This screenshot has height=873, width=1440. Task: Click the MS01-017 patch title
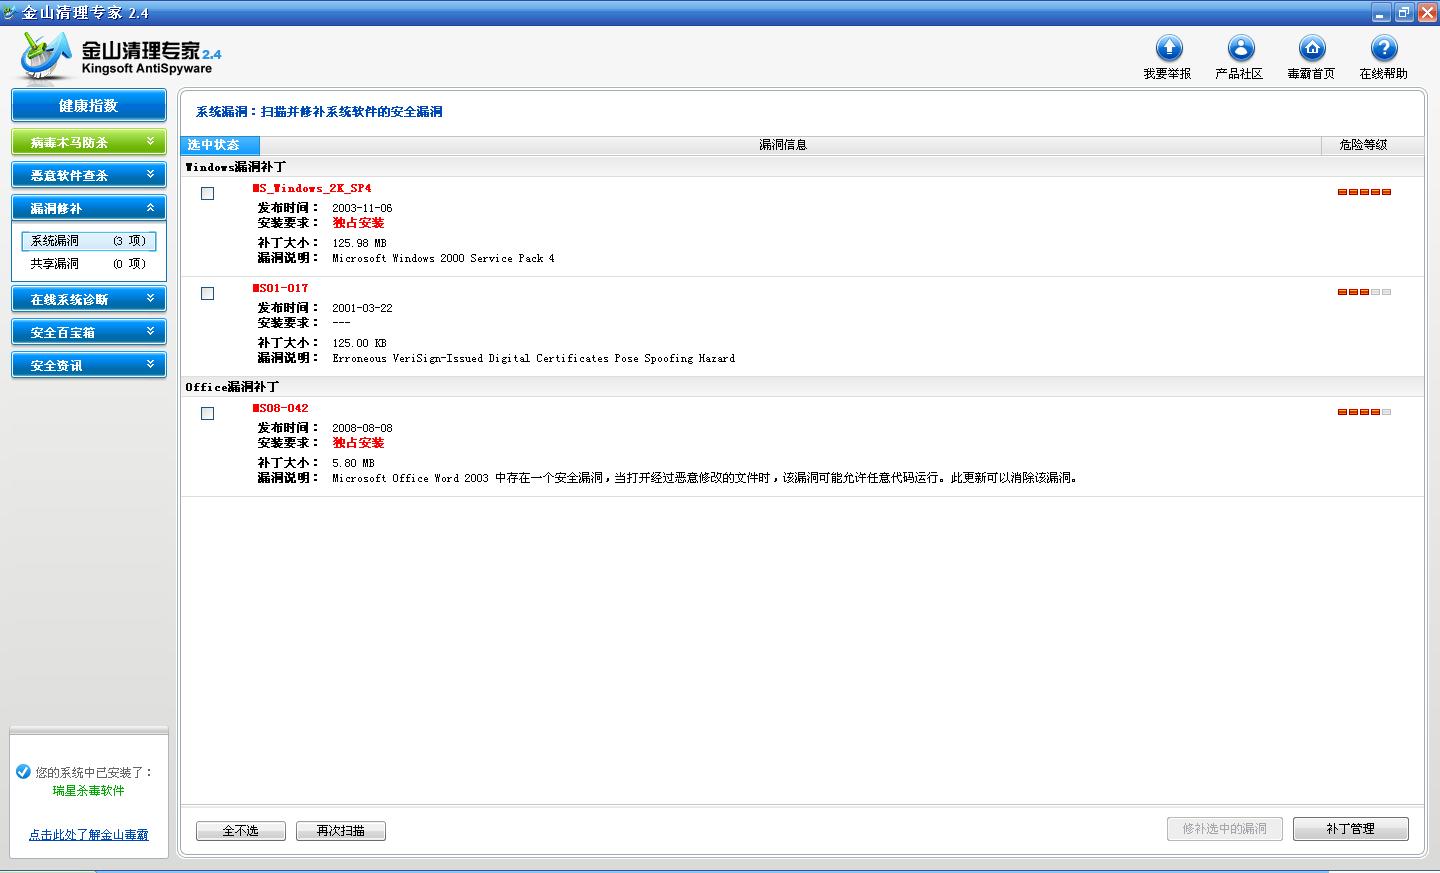[x=281, y=288]
